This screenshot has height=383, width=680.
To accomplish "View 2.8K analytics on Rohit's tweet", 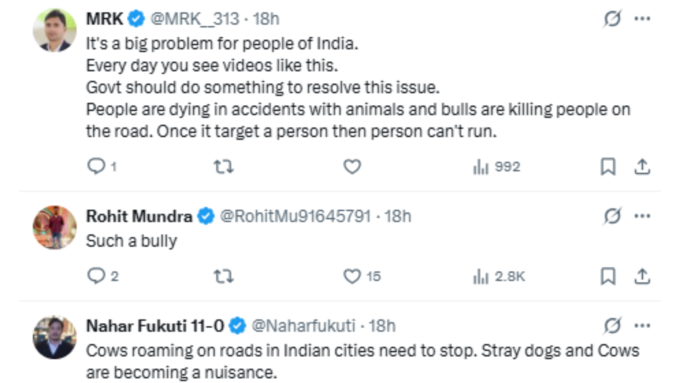I will pyautogui.click(x=499, y=276).
